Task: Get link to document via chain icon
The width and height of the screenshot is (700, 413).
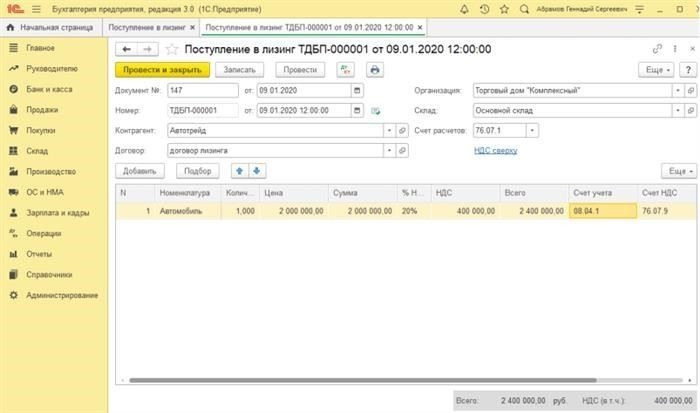Action: (657, 48)
